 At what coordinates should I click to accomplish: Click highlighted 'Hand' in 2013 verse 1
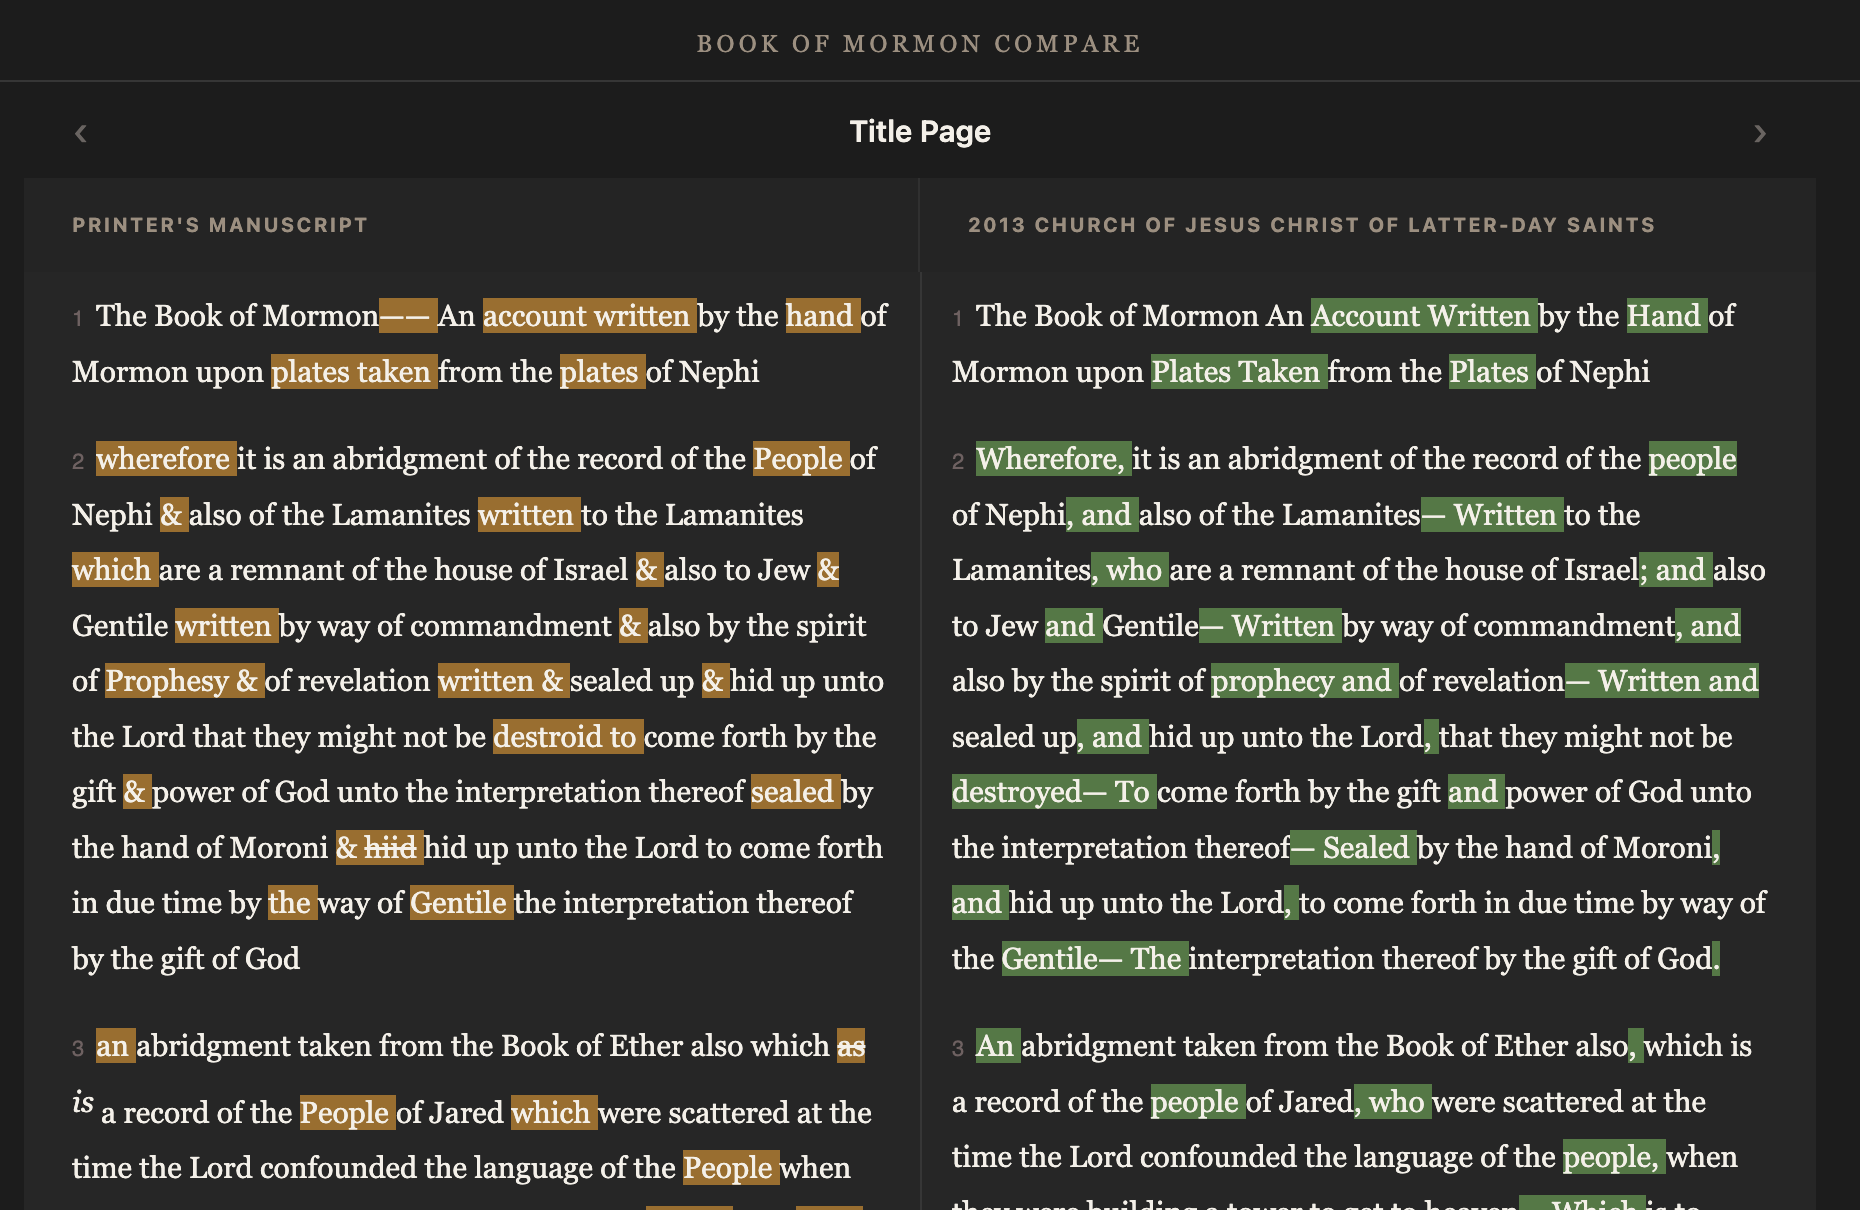1667,316
